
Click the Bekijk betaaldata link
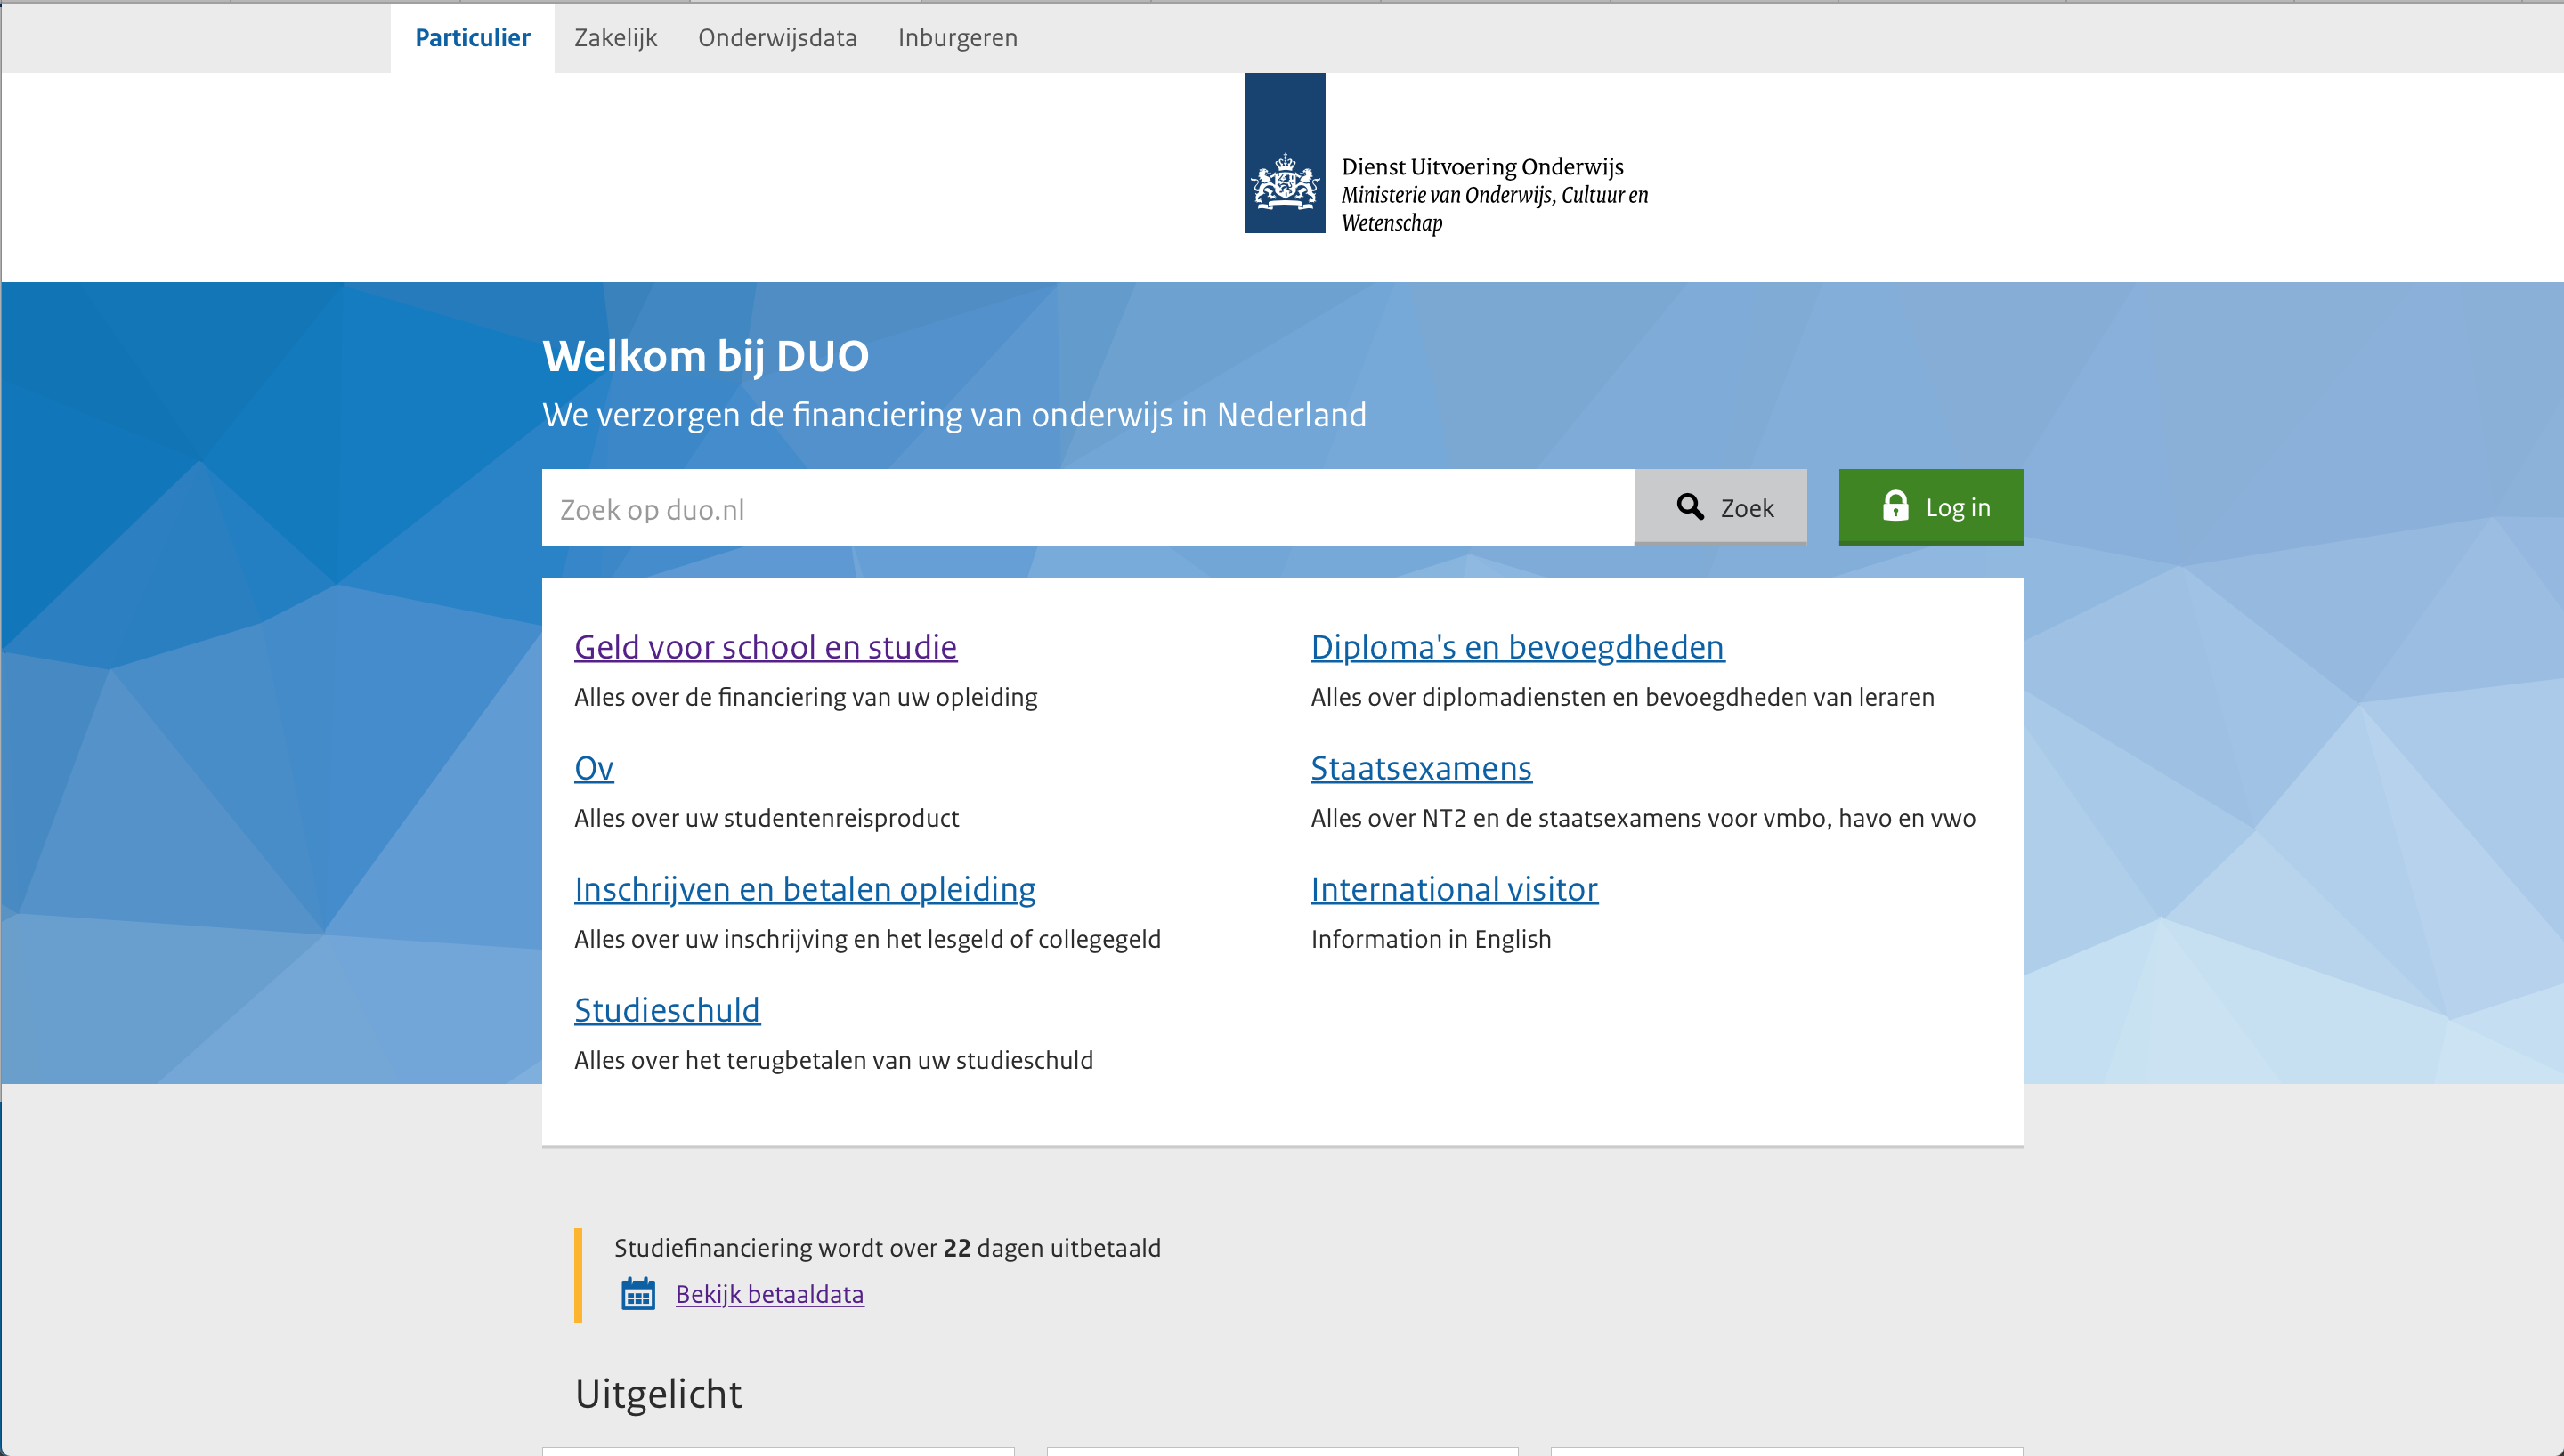[769, 1294]
